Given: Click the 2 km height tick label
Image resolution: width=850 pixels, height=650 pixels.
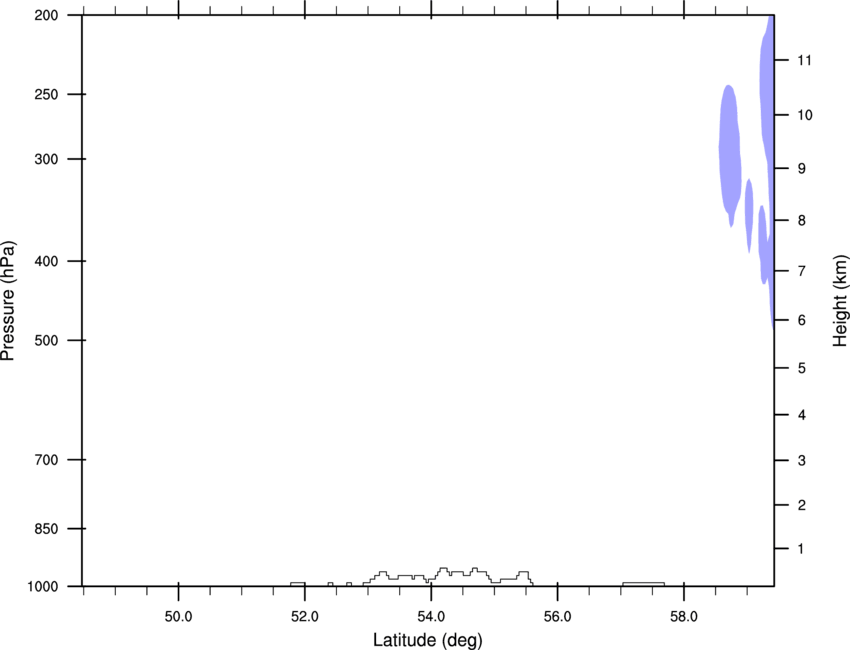Looking at the screenshot, I should tap(802, 505).
